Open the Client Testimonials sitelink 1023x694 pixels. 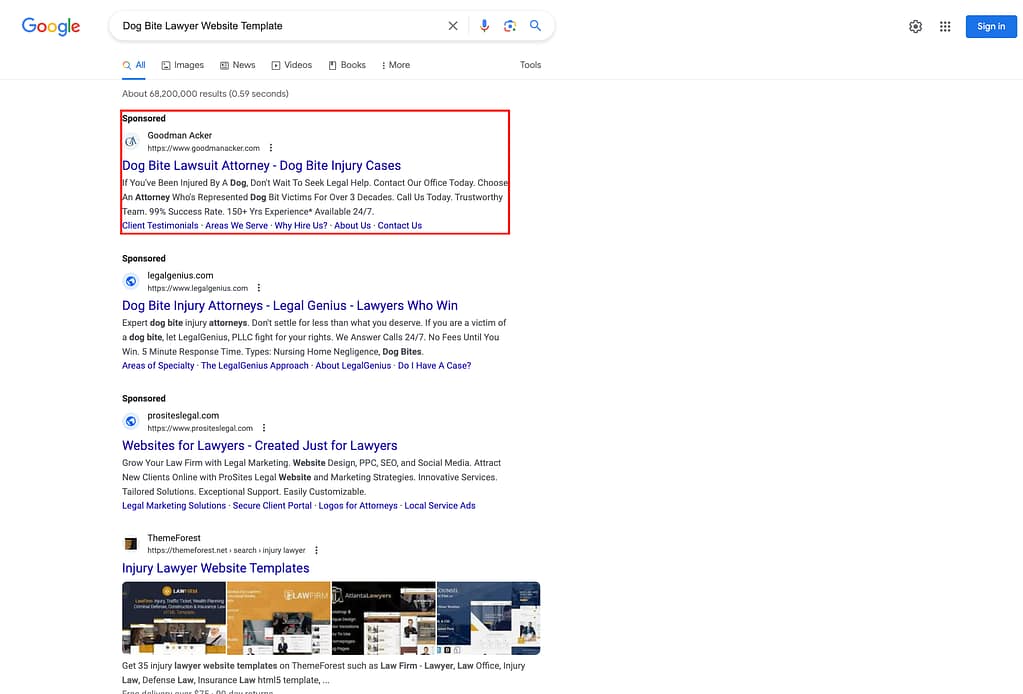click(x=160, y=226)
